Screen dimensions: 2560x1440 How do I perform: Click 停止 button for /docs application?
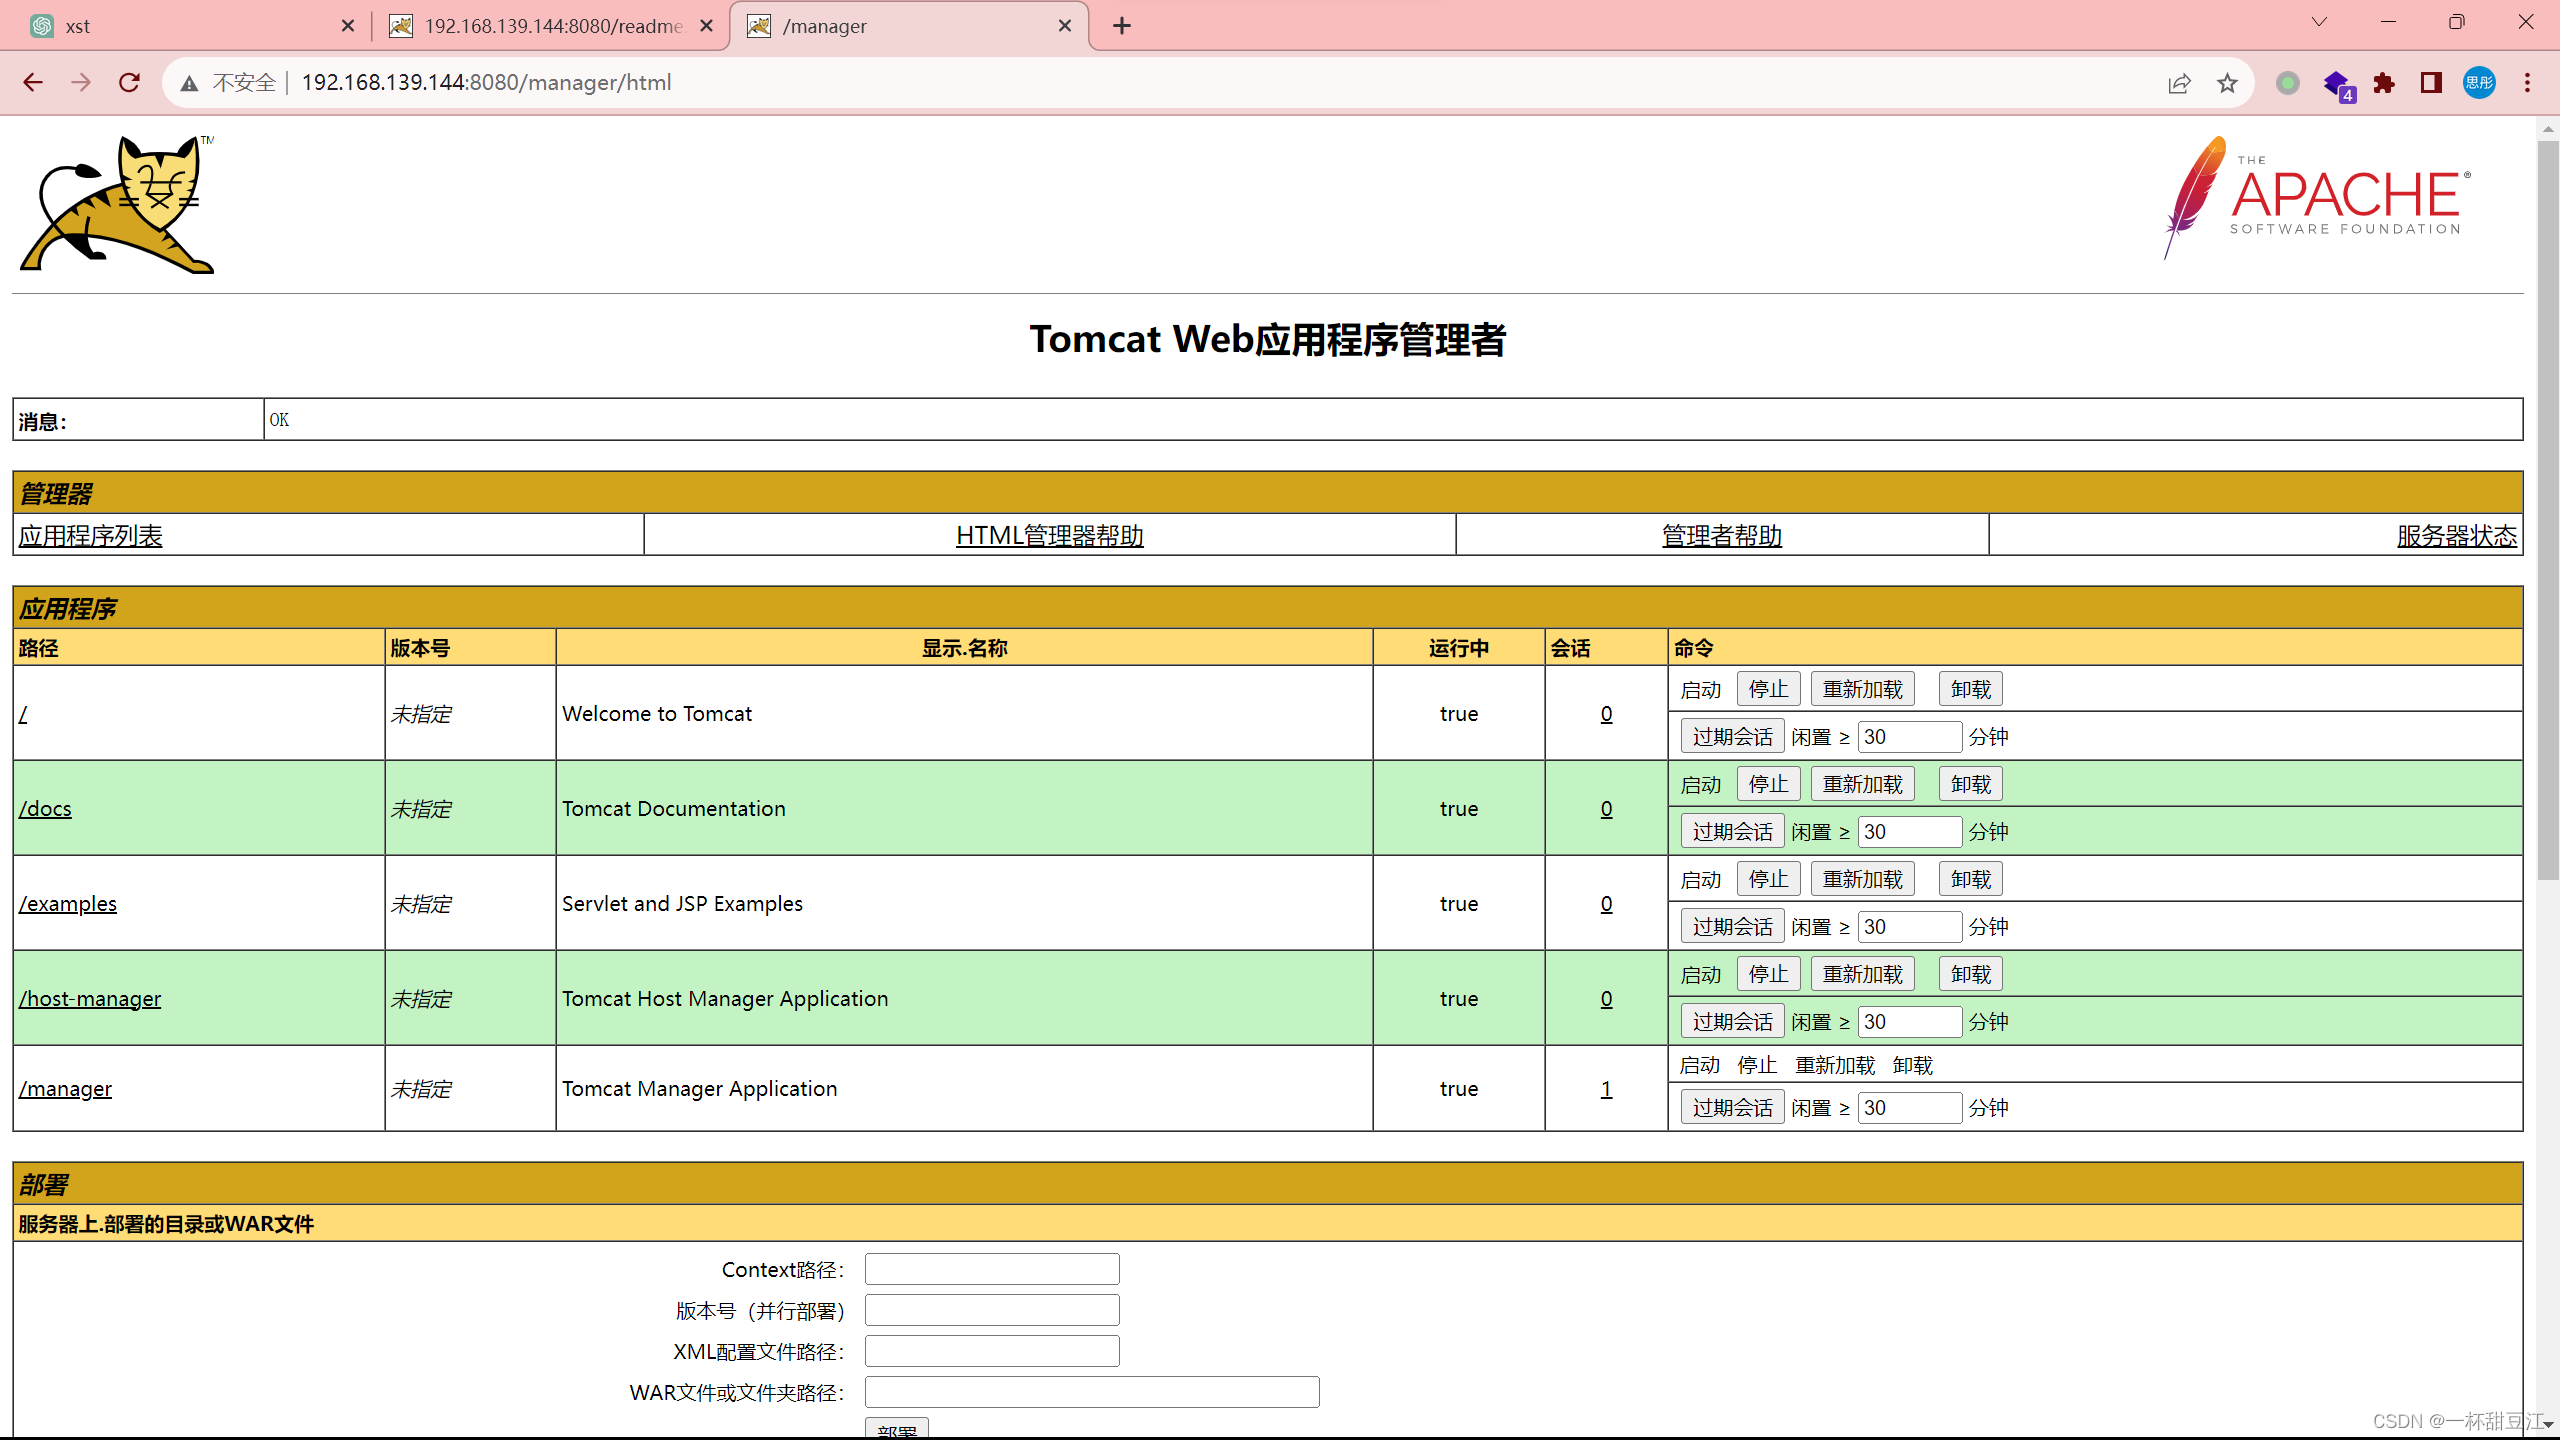point(1768,784)
